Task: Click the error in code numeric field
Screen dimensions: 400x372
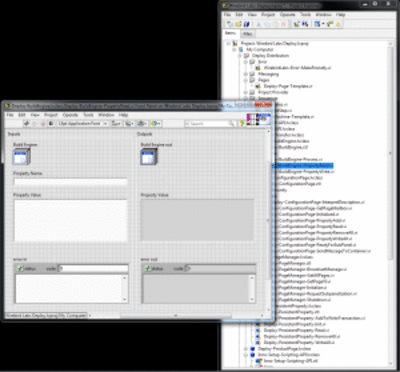Action: (x=93, y=268)
